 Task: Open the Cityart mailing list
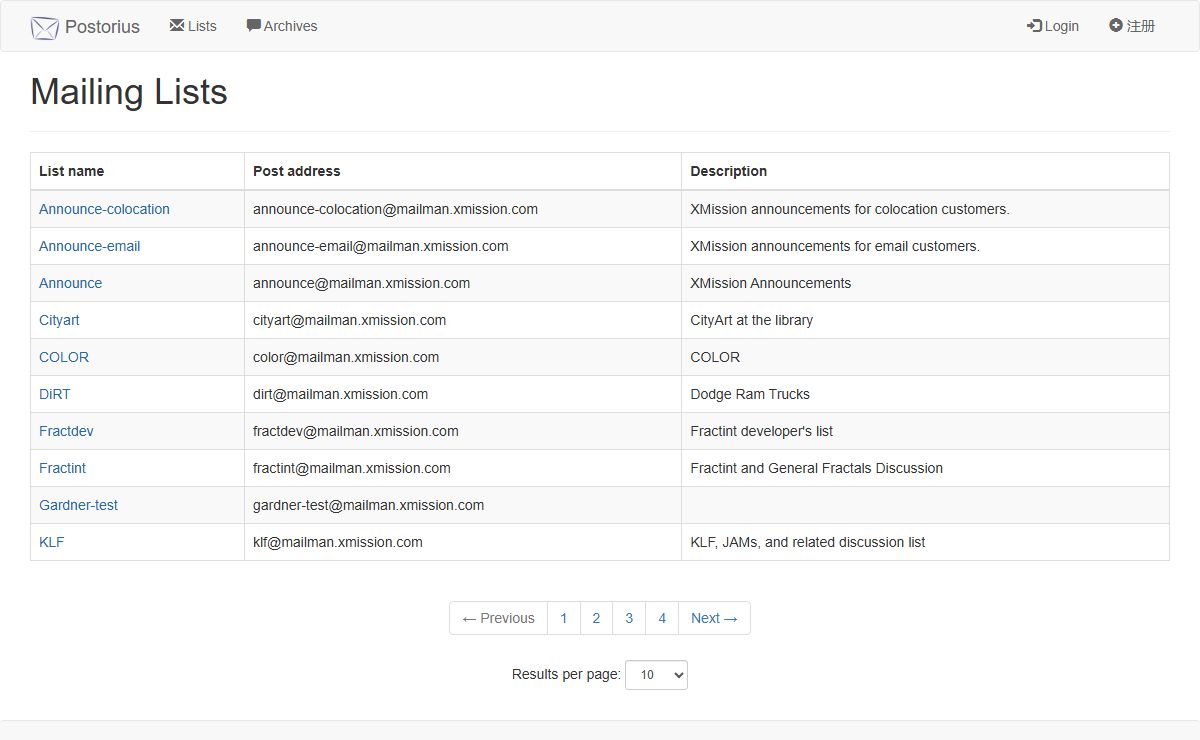click(59, 320)
